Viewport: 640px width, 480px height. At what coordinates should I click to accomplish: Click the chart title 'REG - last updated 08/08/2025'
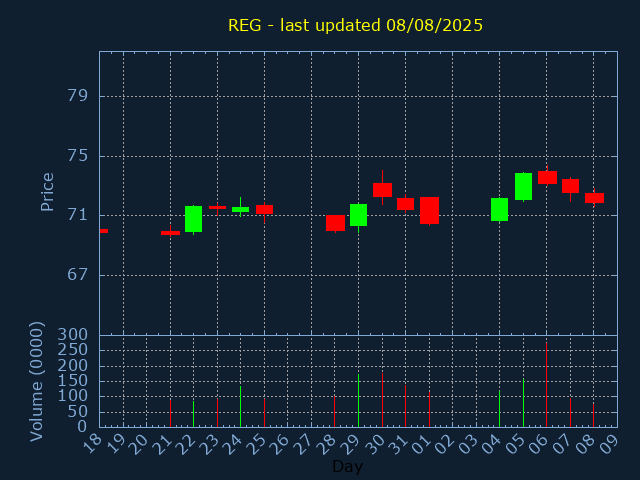click(x=355, y=25)
